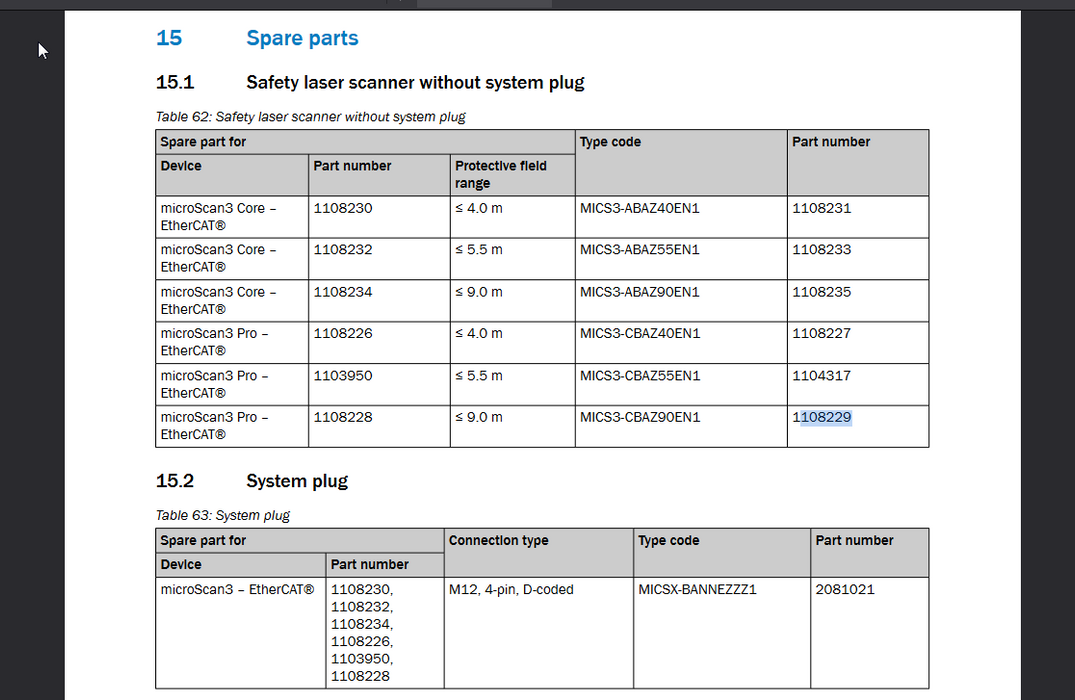Select type code MICS3-ABAZ90EN1
Image resolution: width=1075 pixels, height=700 pixels.
[x=640, y=292]
